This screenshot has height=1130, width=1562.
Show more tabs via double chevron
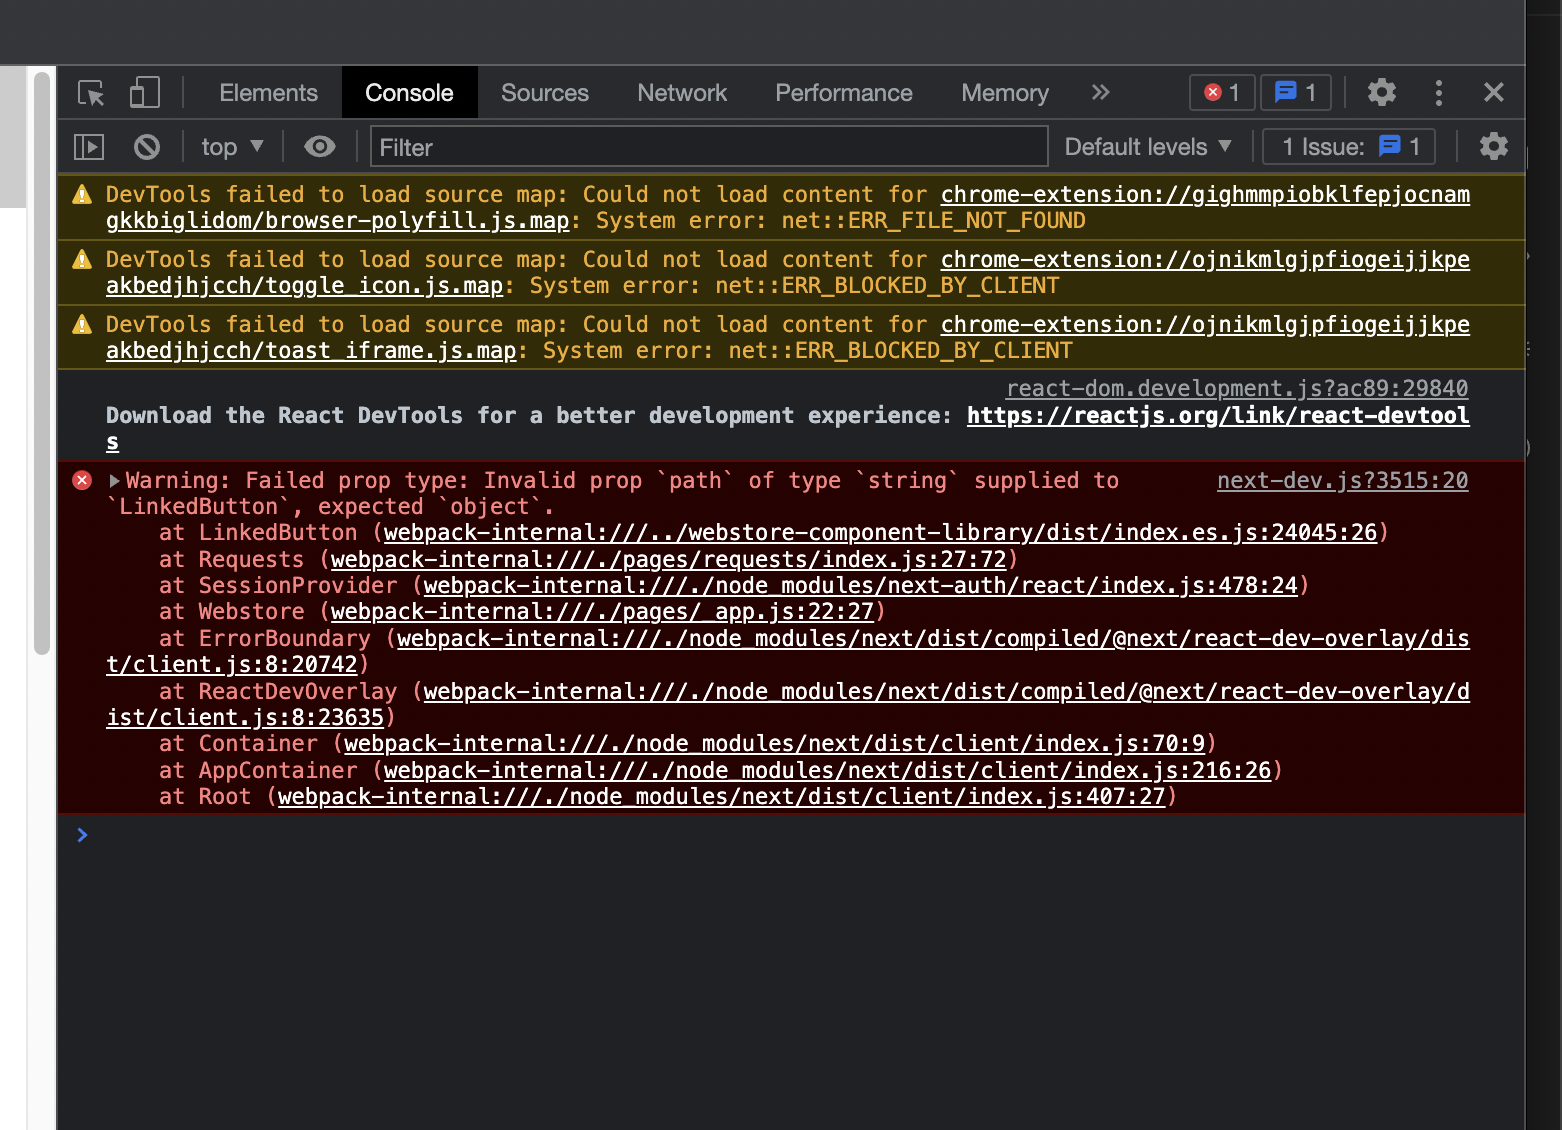(1101, 92)
